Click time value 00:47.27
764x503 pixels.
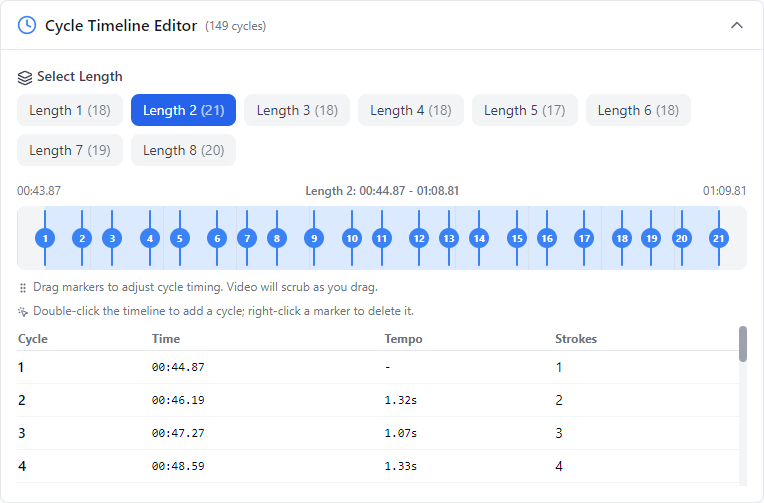[x=178, y=433]
